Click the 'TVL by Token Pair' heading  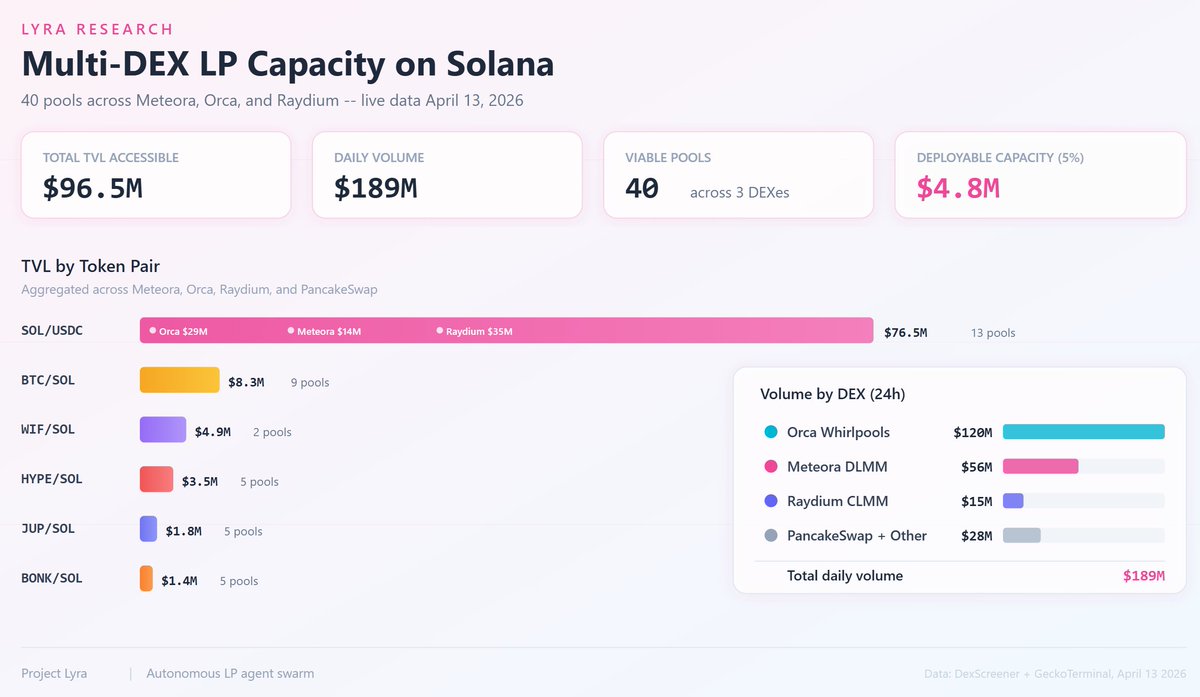coord(91,266)
